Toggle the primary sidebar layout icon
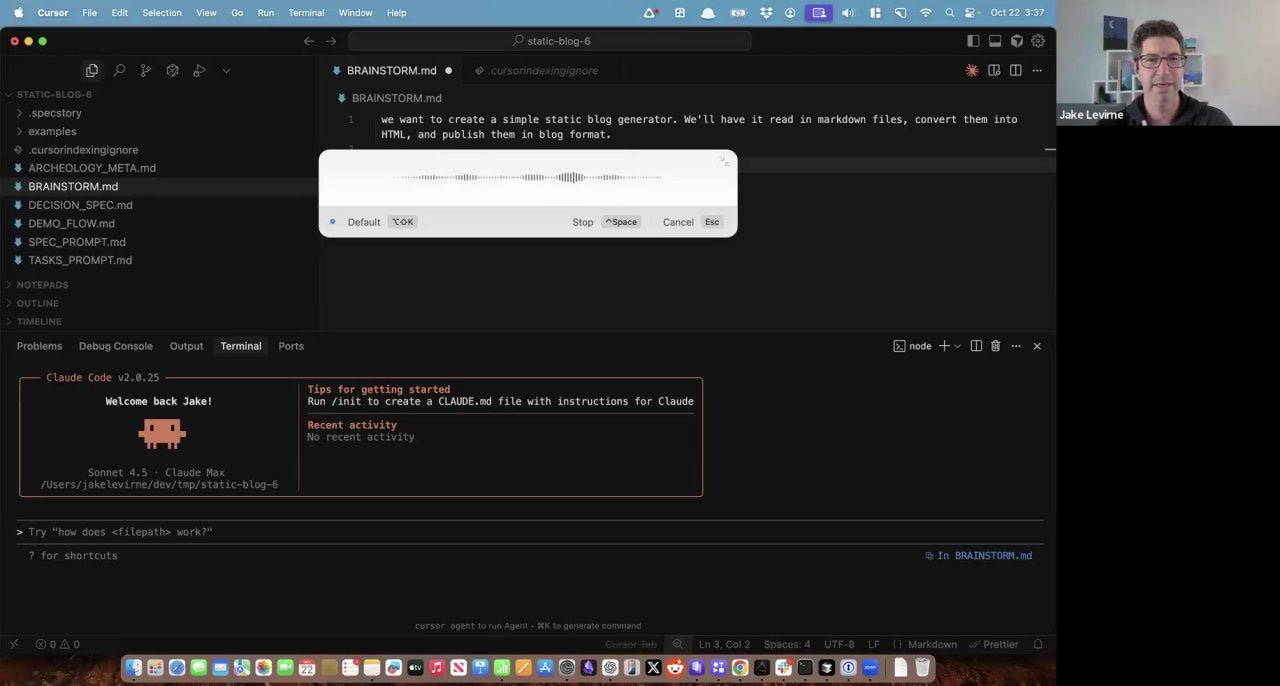 (x=973, y=41)
